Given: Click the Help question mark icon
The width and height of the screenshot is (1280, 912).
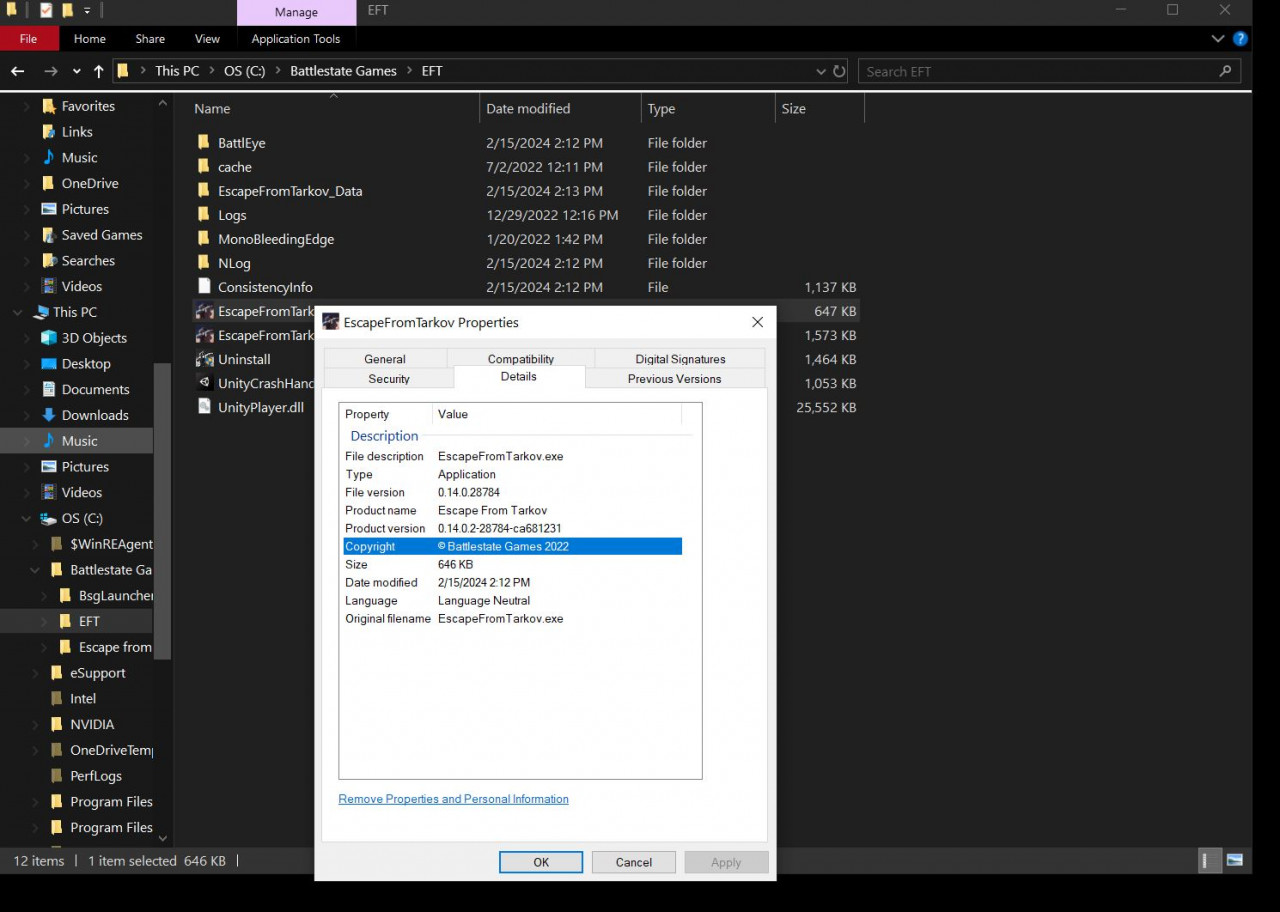Looking at the screenshot, I should click(x=1240, y=39).
